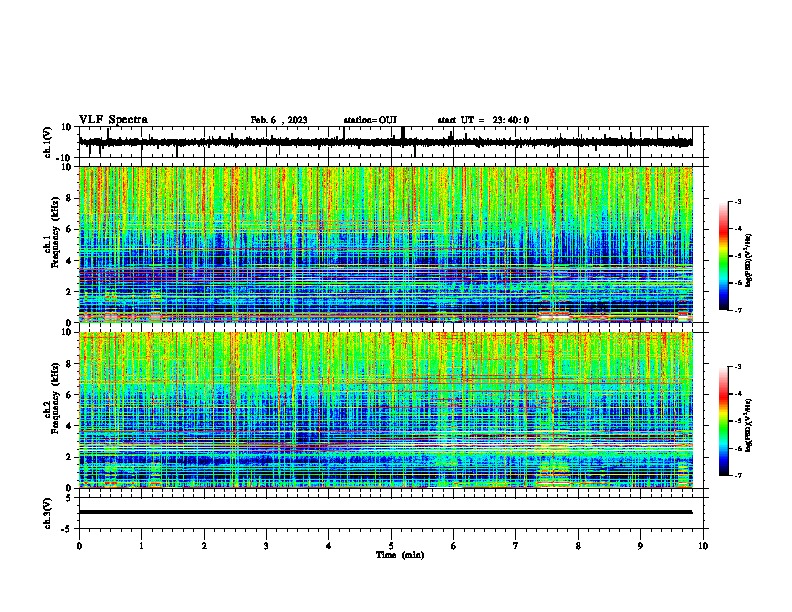The height and width of the screenshot is (612, 792).
Task: Click the '-7' label on ch.1 color scale
Action: tap(737, 310)
